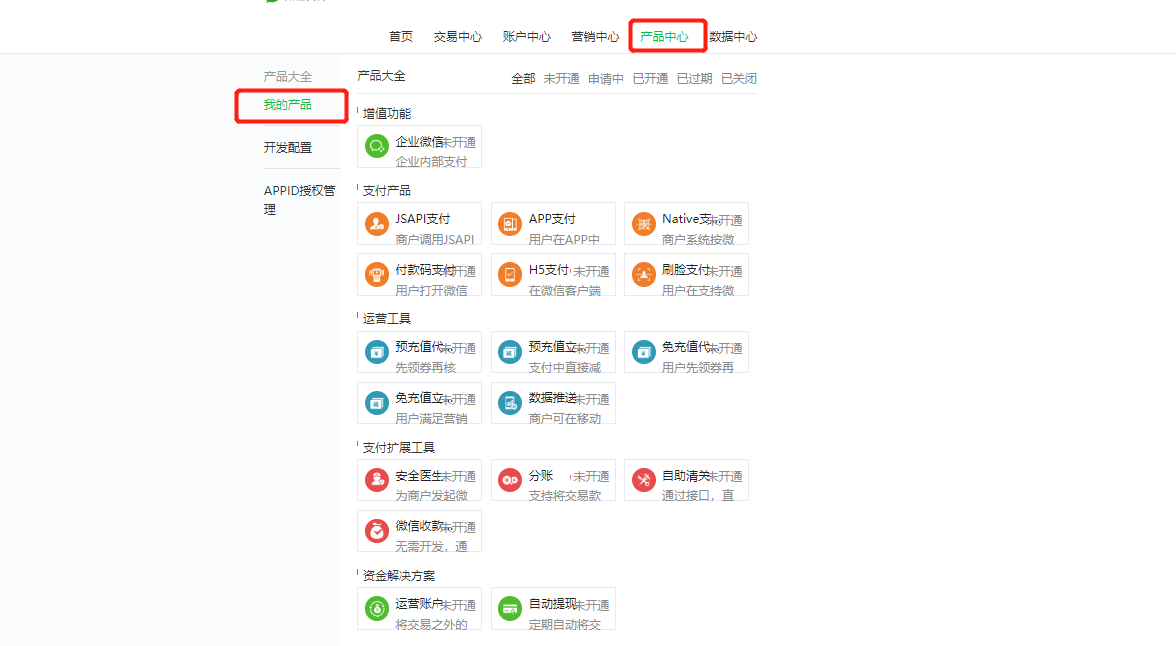1176x646 pixels.
Task: Click the 自动提现 green icon
Action: pyautogui.click(x=510, y=608)
